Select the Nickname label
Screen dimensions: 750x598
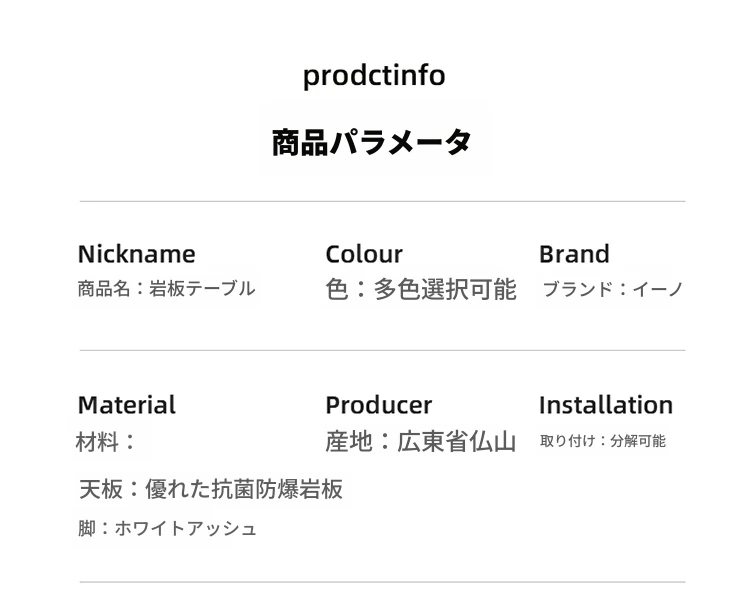[x=136, y=254]
